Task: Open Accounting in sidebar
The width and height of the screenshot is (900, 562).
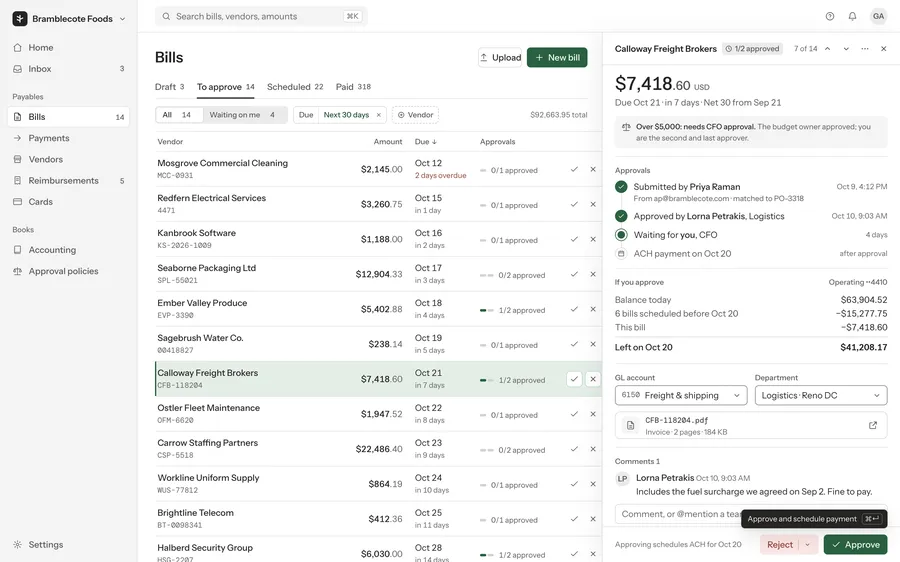Action: click(x=68, y=250)
